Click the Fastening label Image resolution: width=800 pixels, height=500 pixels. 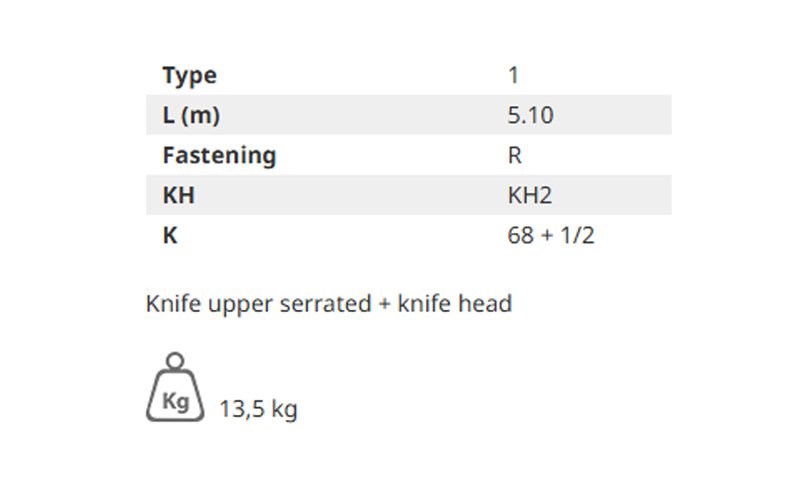(219, 156)
